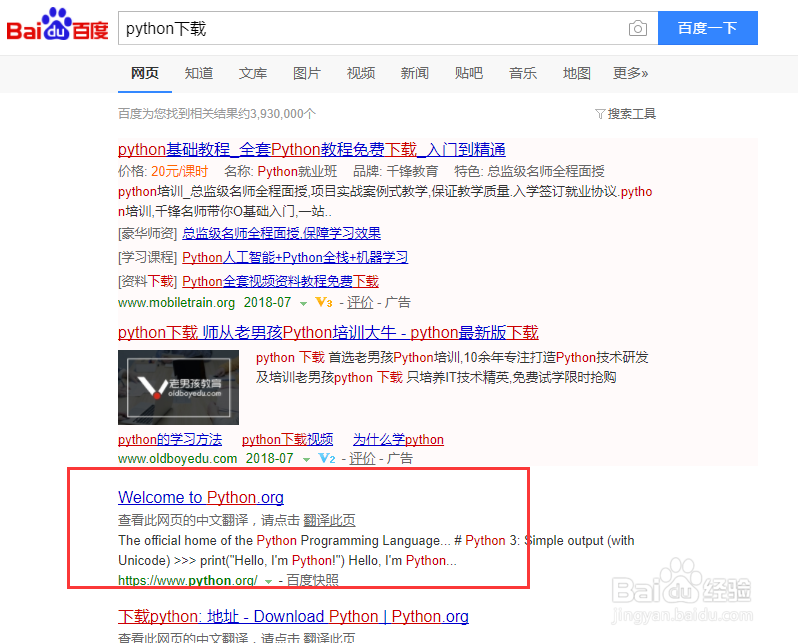Open 搜索工具 filter tools
The height and width of the screenshot is (643, 798).
tap(625, 114)
